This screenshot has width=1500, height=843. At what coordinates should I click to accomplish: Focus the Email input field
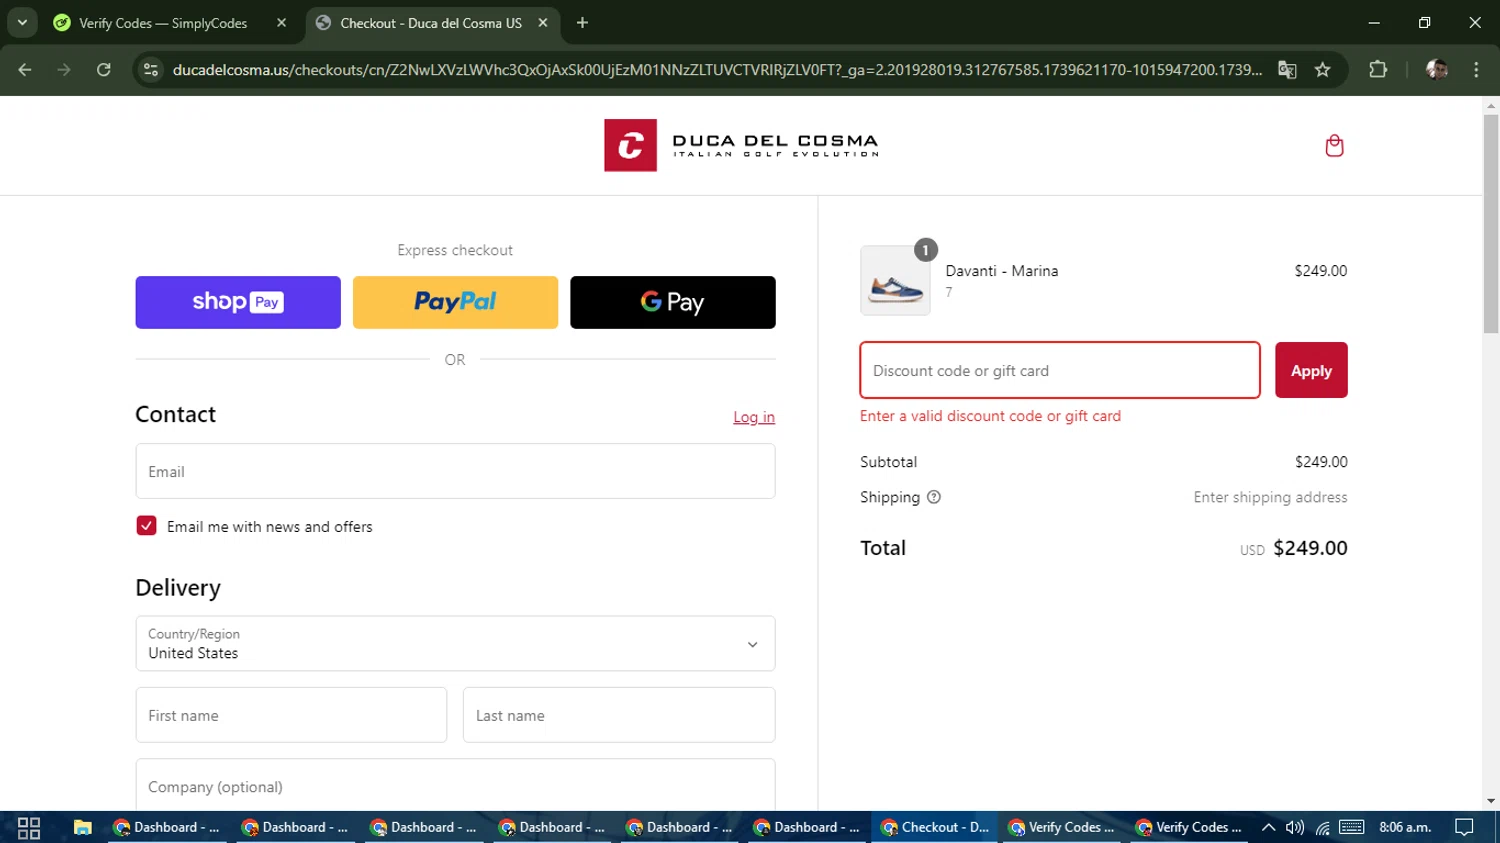click(x=455, y=471)
